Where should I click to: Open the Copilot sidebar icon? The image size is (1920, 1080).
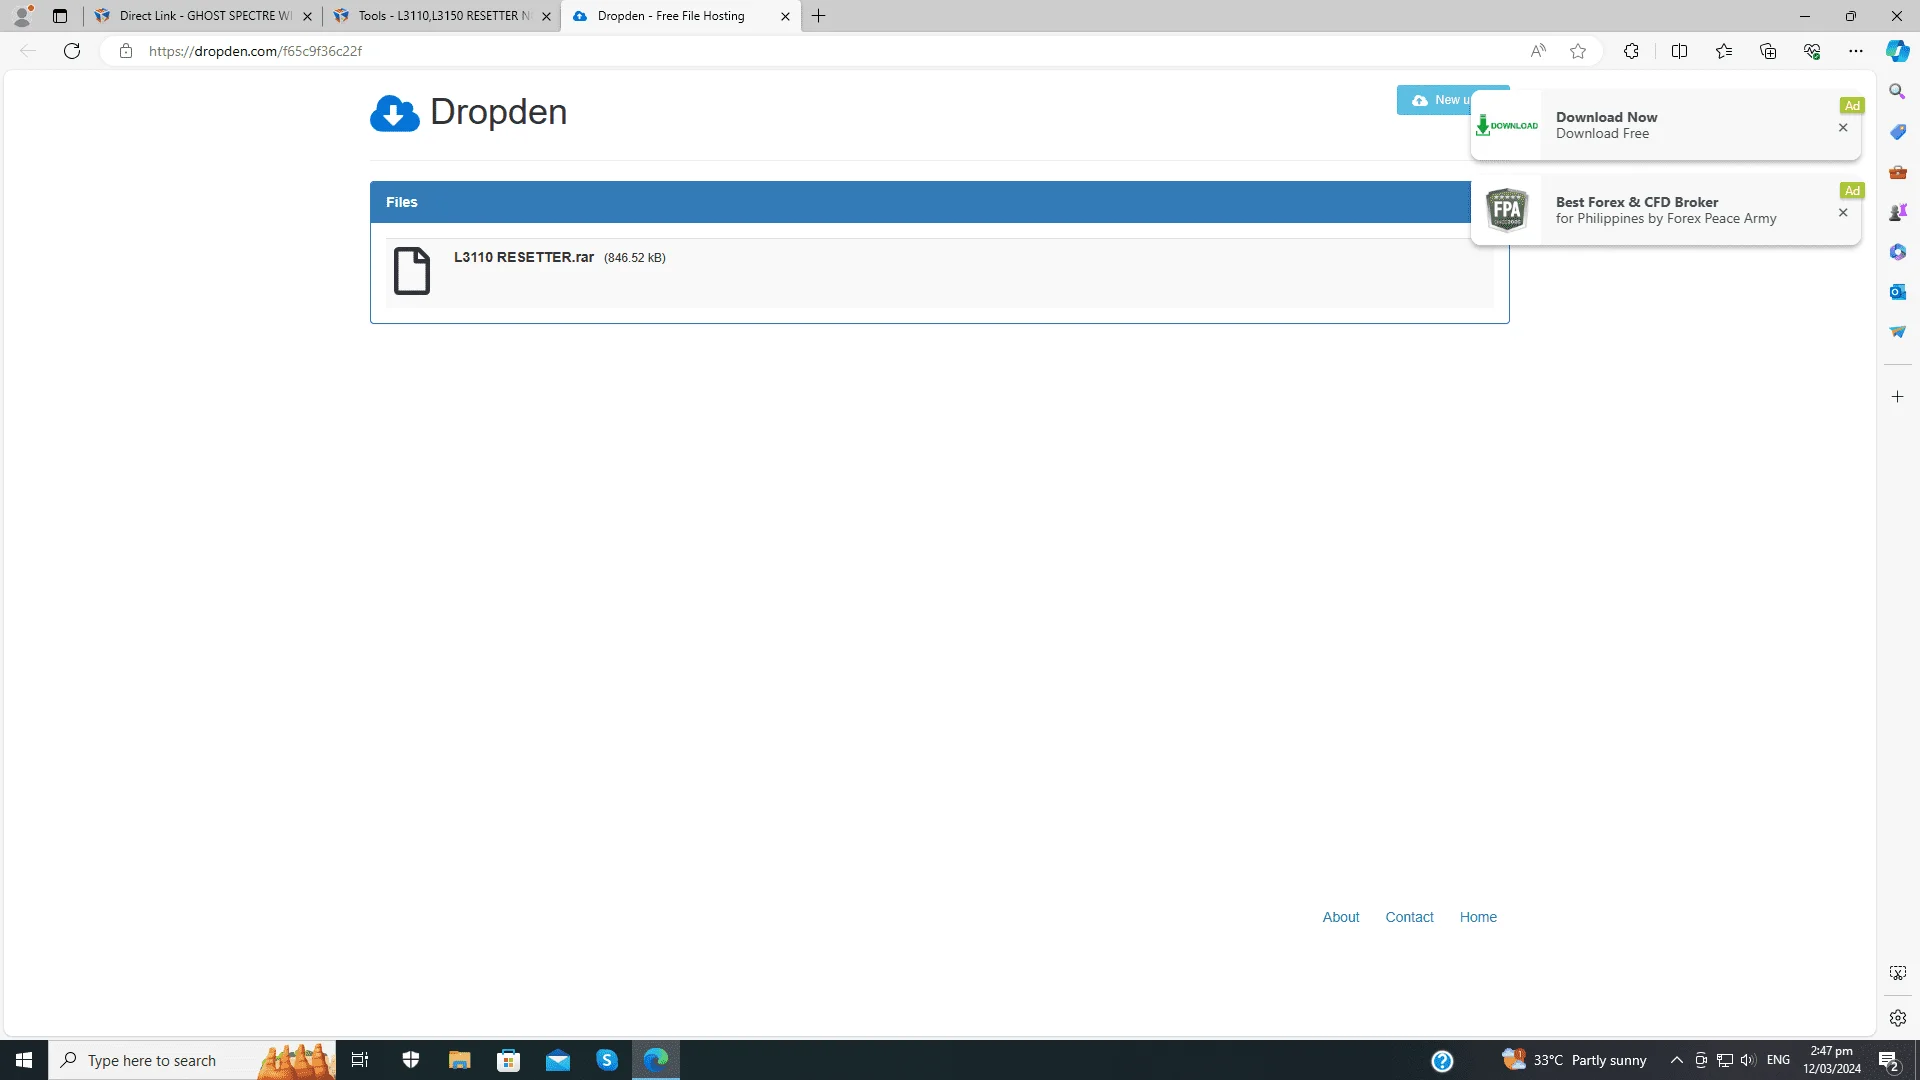pyautogui.click(x=1898, y=51)
